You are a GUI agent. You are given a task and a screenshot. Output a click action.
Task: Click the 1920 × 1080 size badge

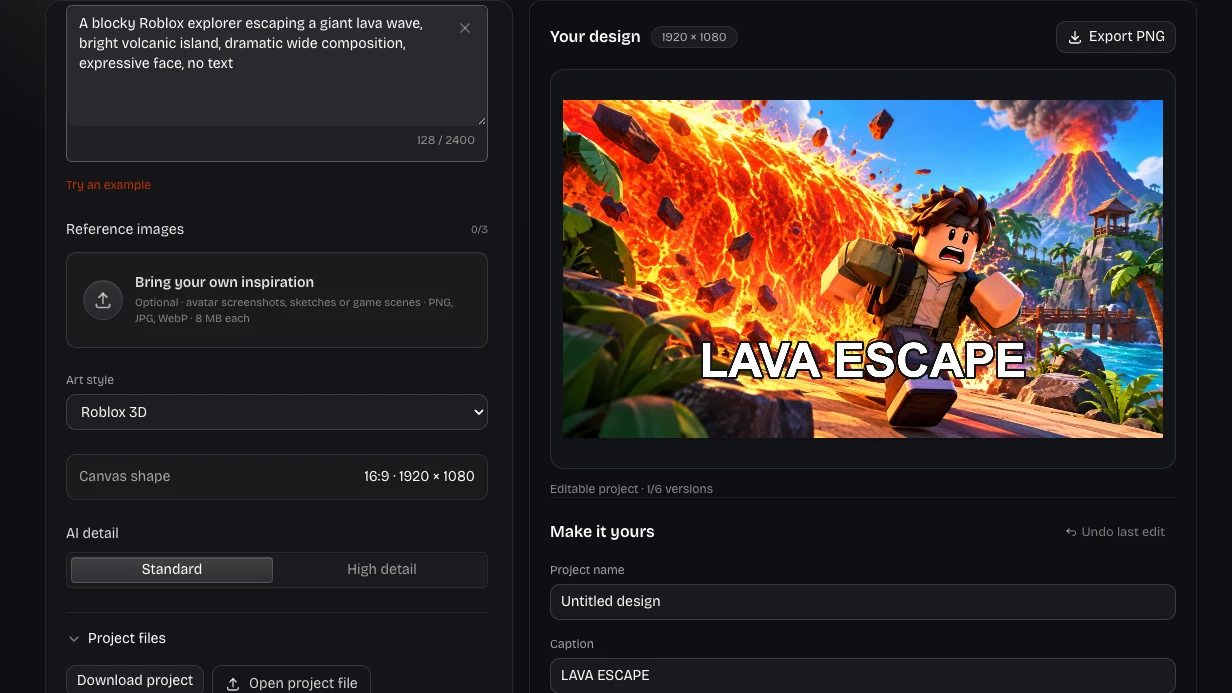(x=695, y=37)
